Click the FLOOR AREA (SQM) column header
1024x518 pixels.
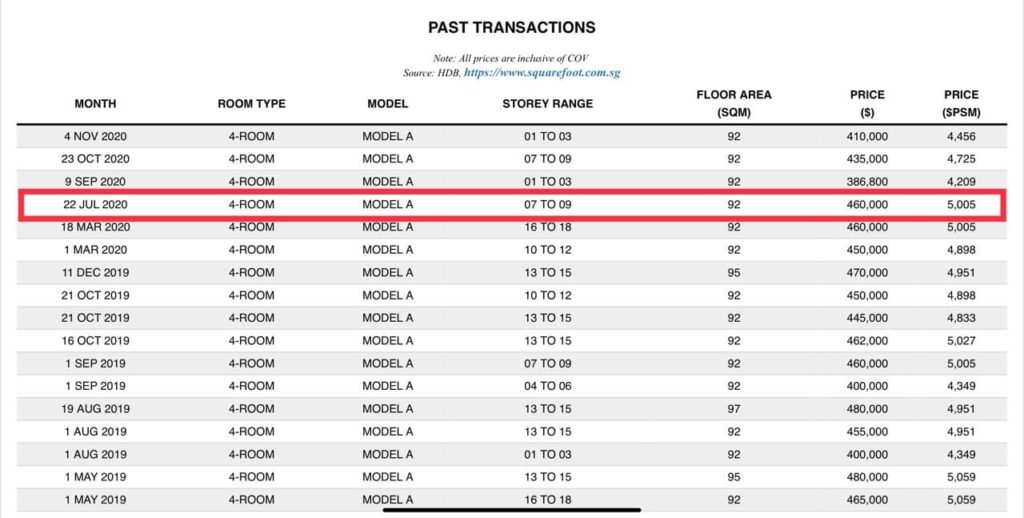coord(734,104)
